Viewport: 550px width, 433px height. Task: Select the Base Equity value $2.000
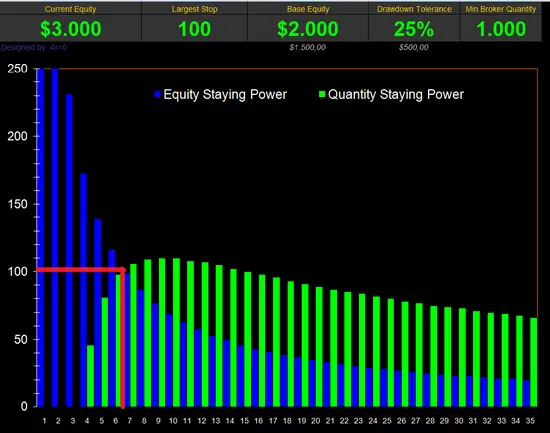308,29
